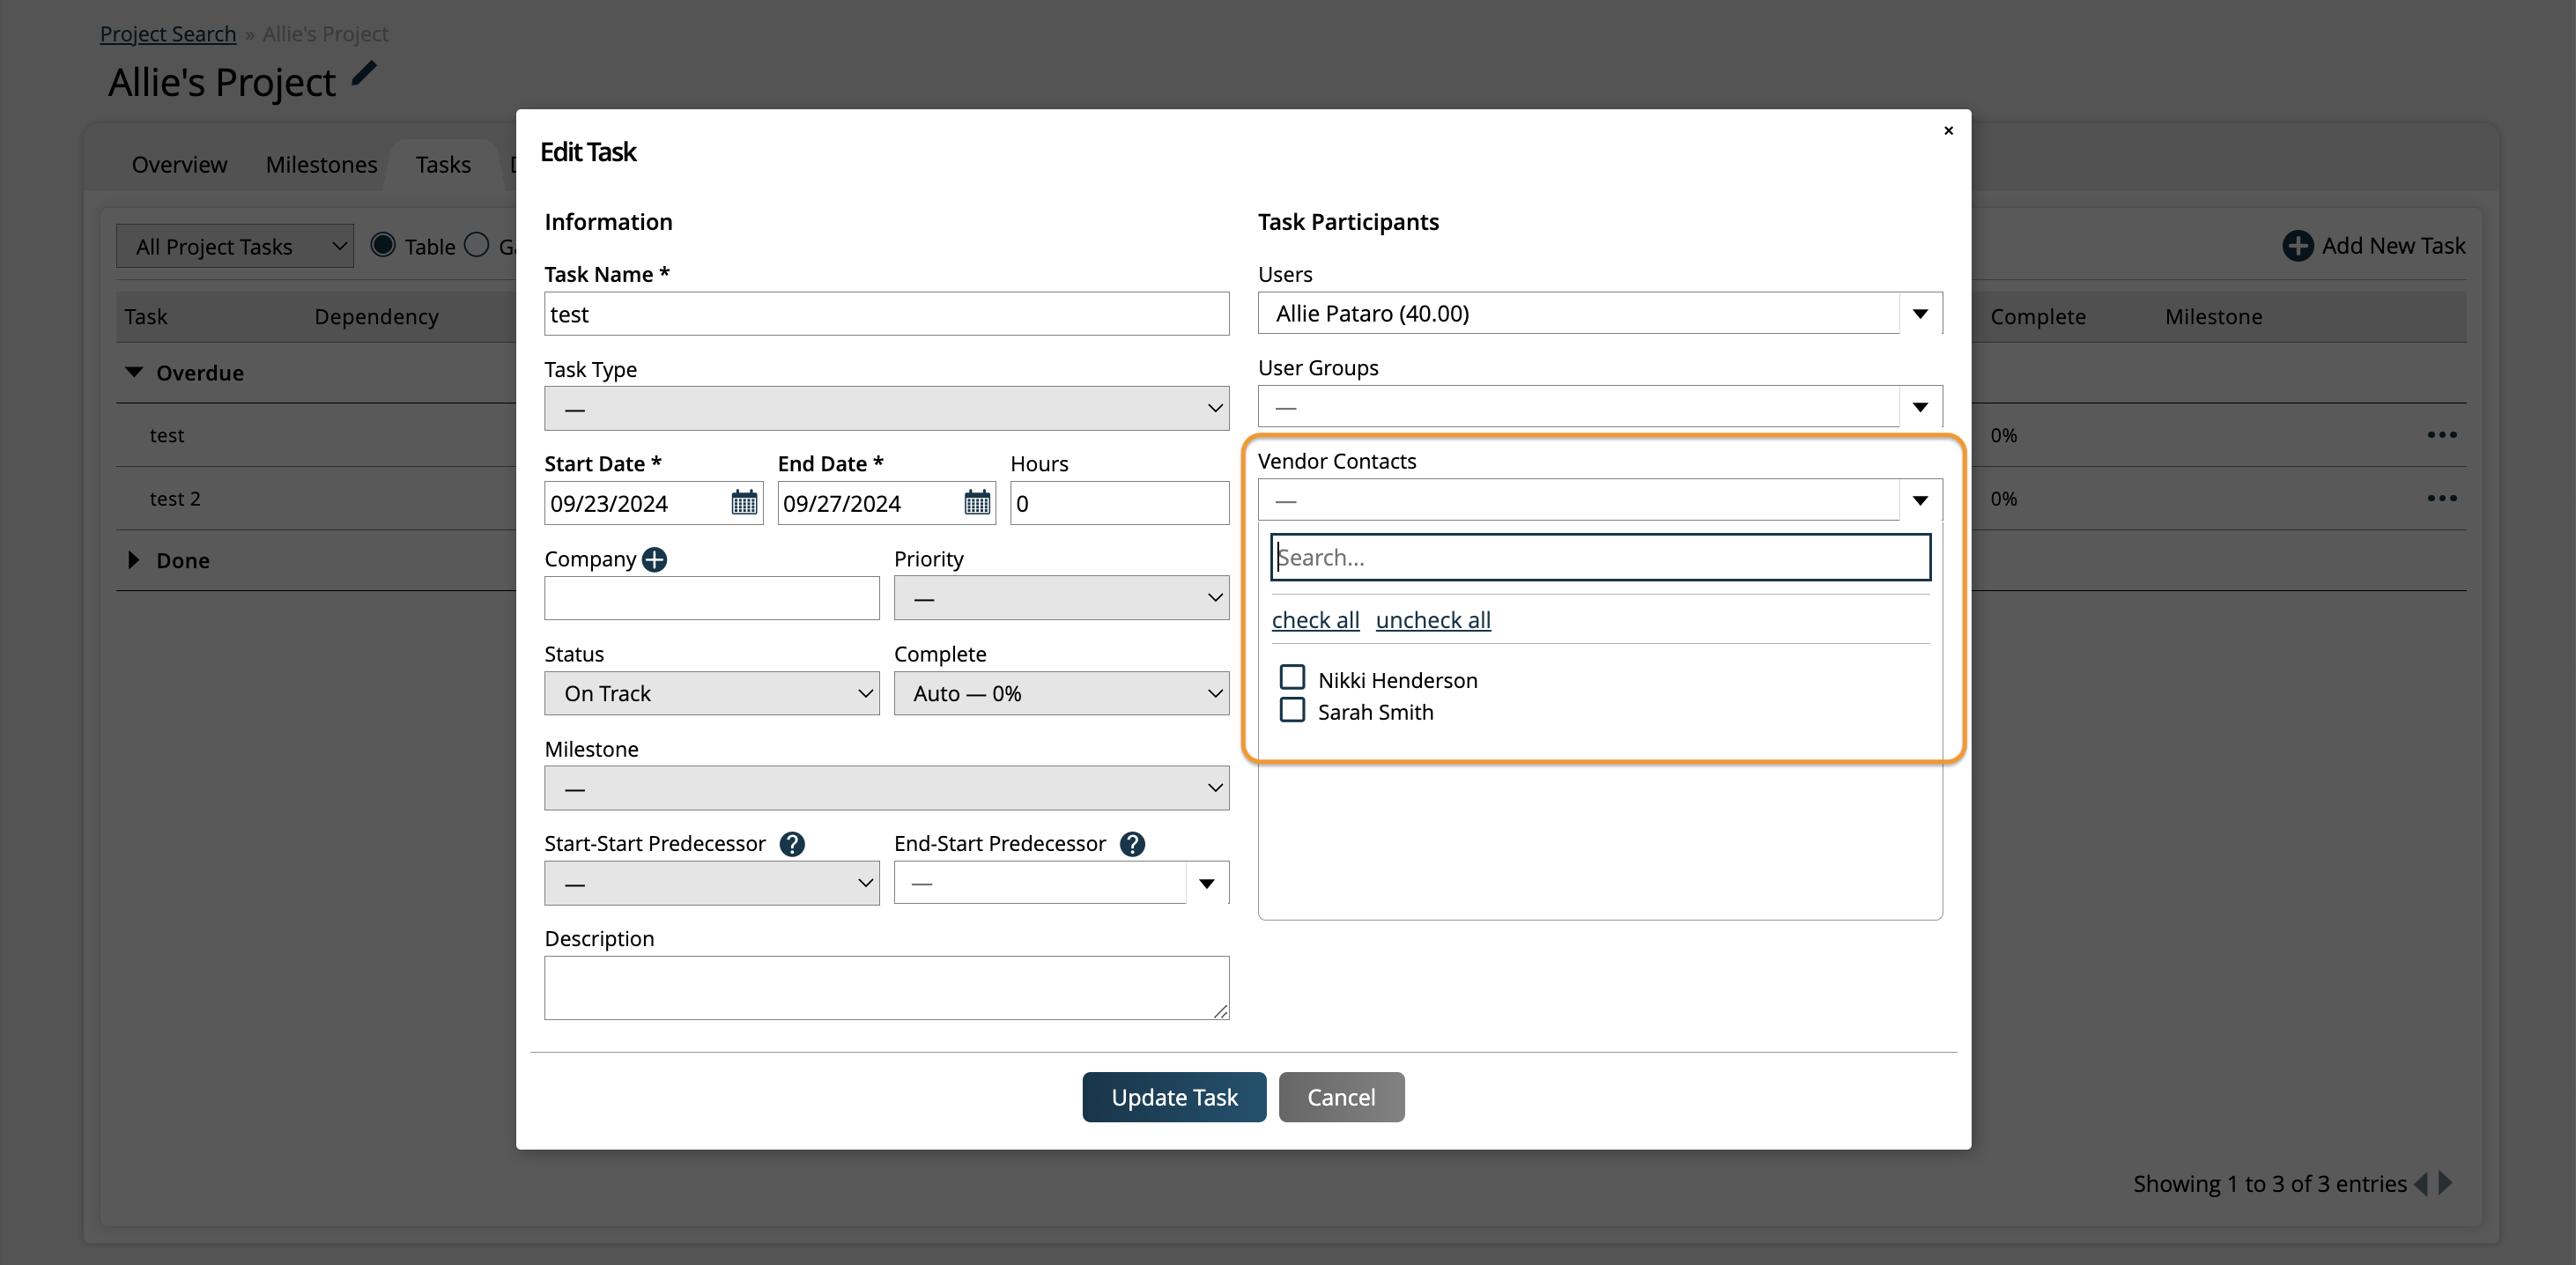Click the Complete column header in the table
The height and width of the screenshot is (1265, 2576).
click(2038, 317)
